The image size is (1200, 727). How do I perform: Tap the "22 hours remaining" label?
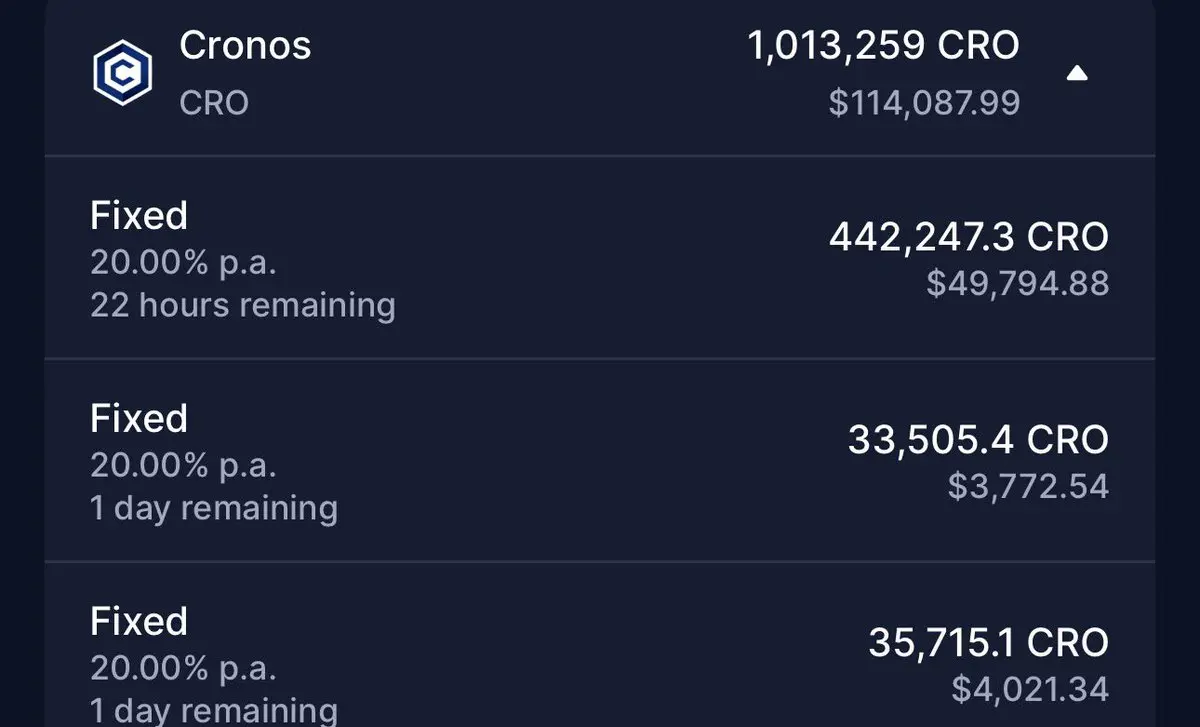(x=243, y=305)
